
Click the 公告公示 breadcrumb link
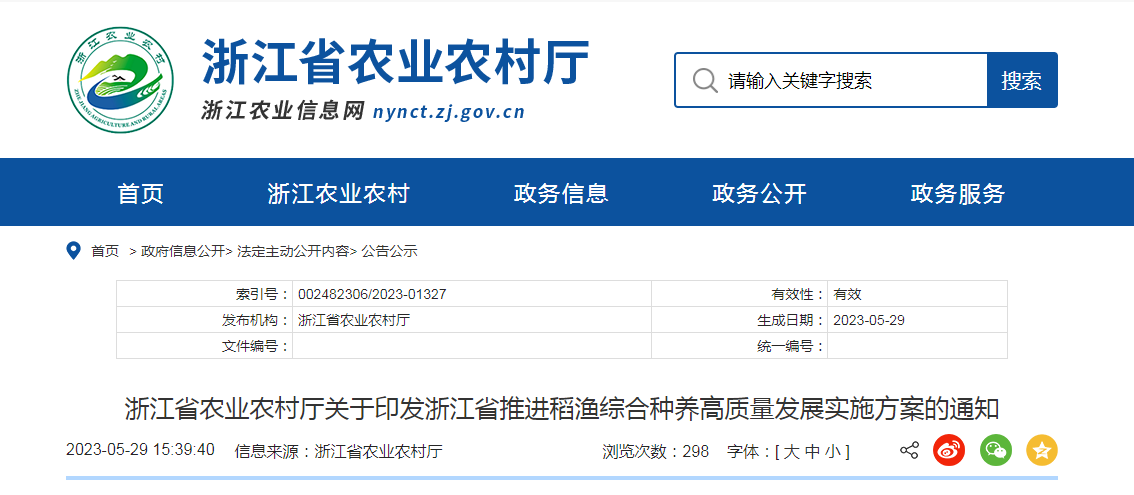[390, 252]
